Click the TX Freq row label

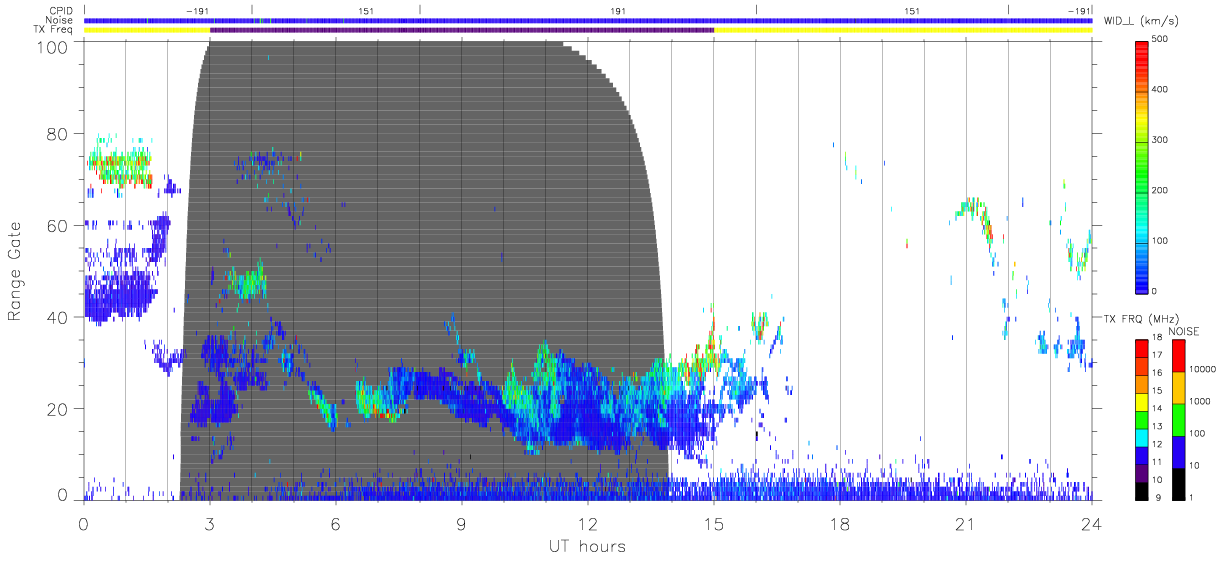[52, 30]
